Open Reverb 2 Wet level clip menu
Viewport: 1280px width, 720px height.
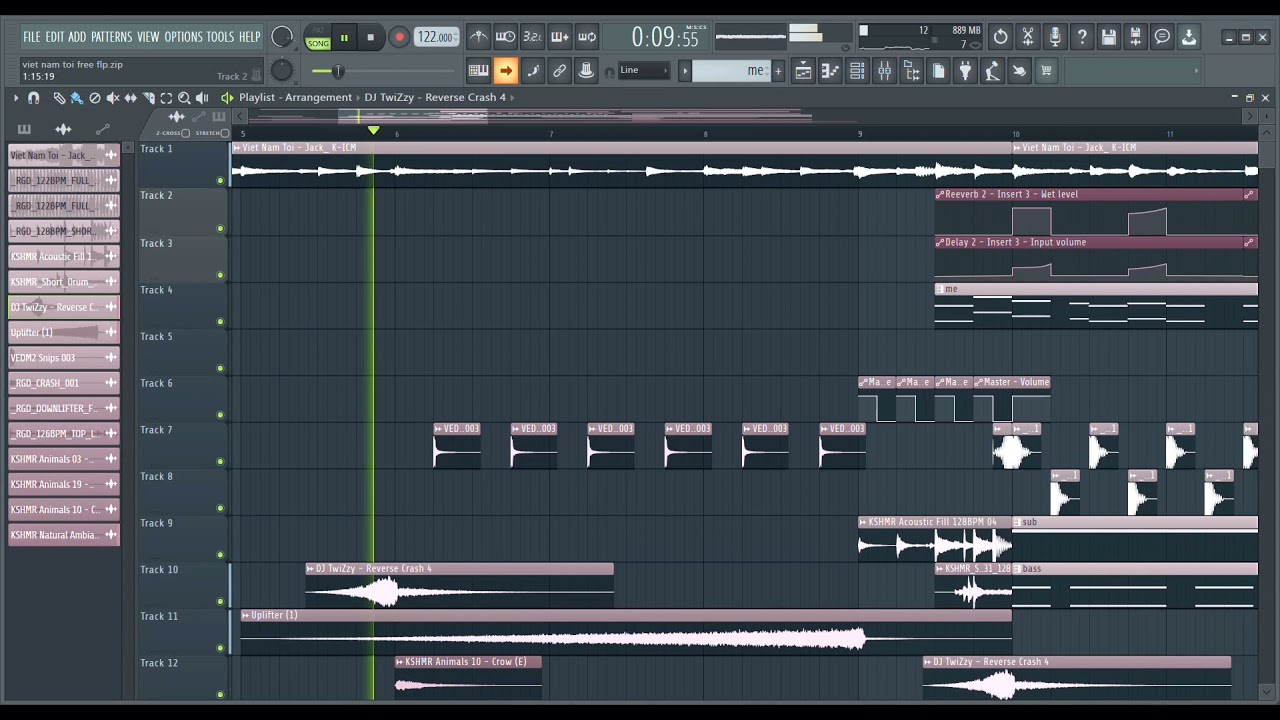pyautogui.click(x=940, y=195)
